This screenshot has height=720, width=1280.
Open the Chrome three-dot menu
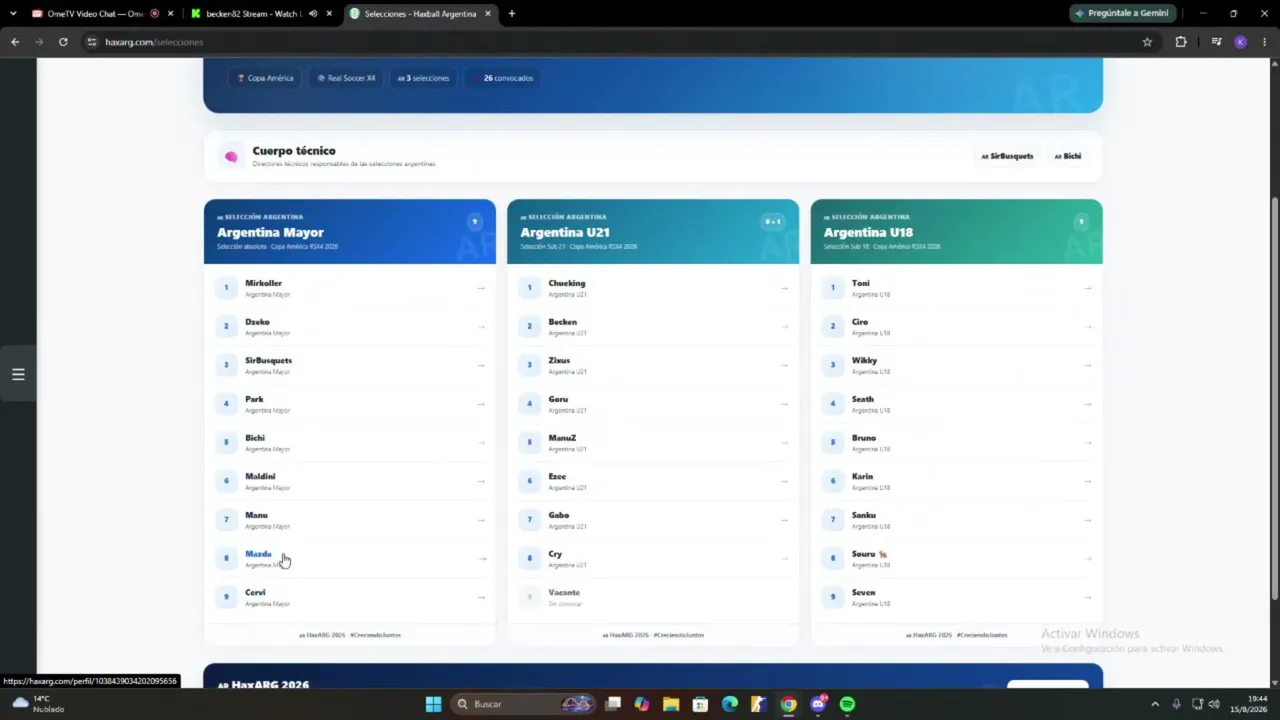[x=1265, y=42]
